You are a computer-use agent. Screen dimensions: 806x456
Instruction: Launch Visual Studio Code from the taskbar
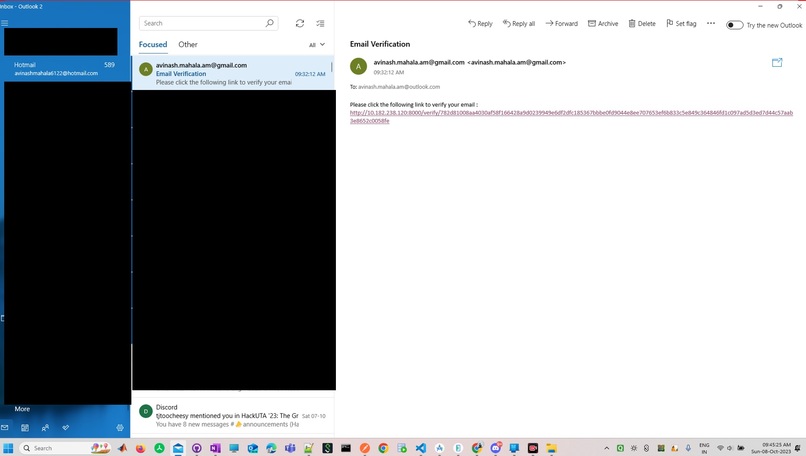(420, 448)
